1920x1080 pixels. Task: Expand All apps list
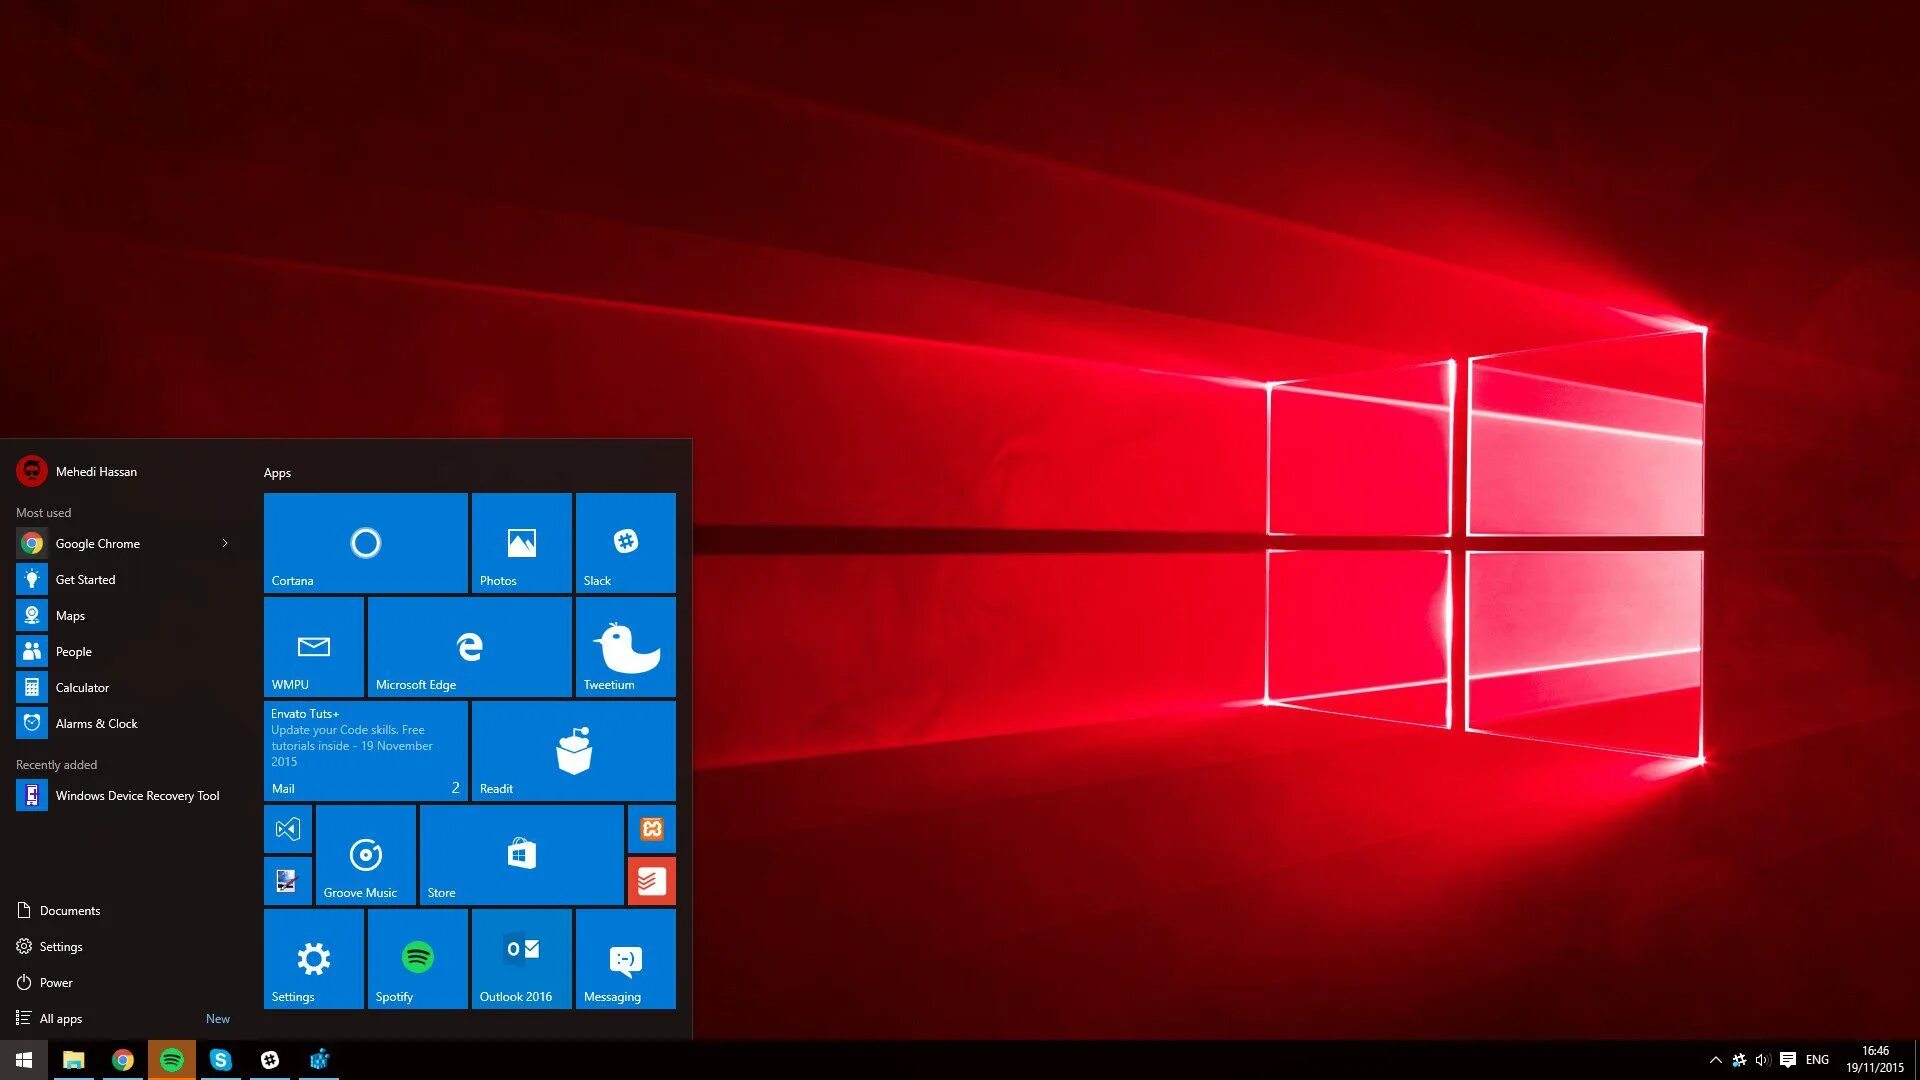[x=61, y=1018]
